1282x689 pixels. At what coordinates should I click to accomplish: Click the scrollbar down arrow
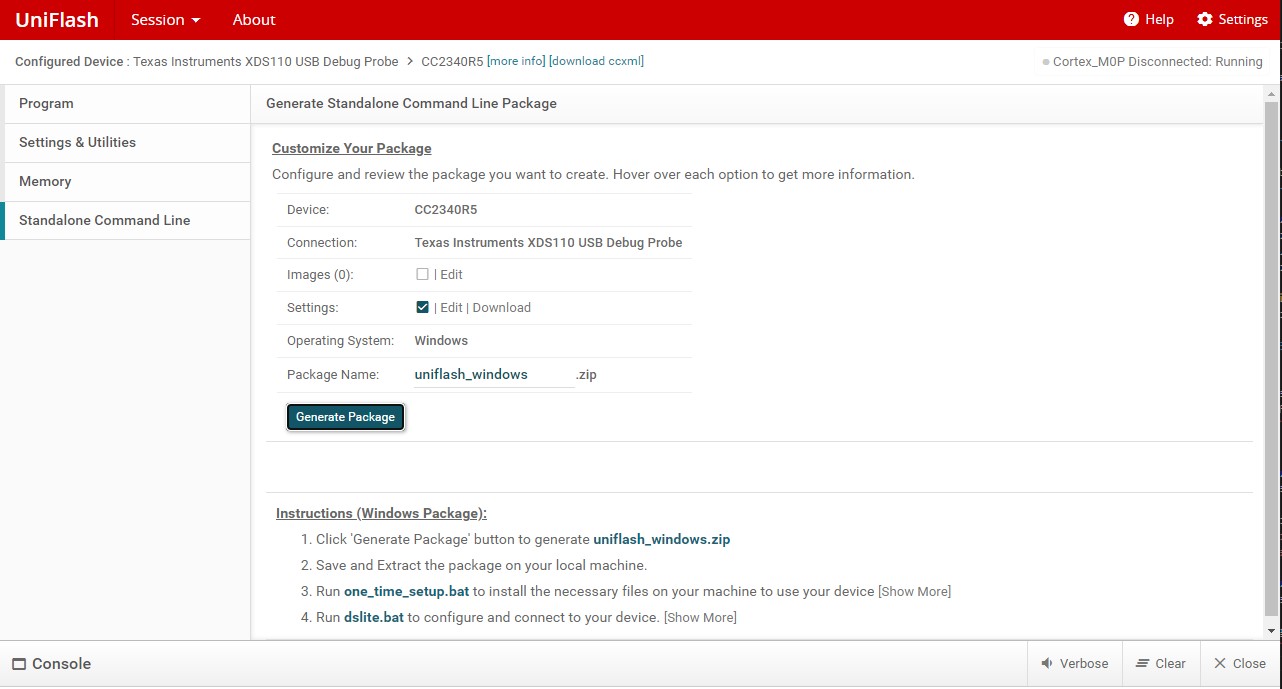pyautogui.click(x=1272, y=631)
